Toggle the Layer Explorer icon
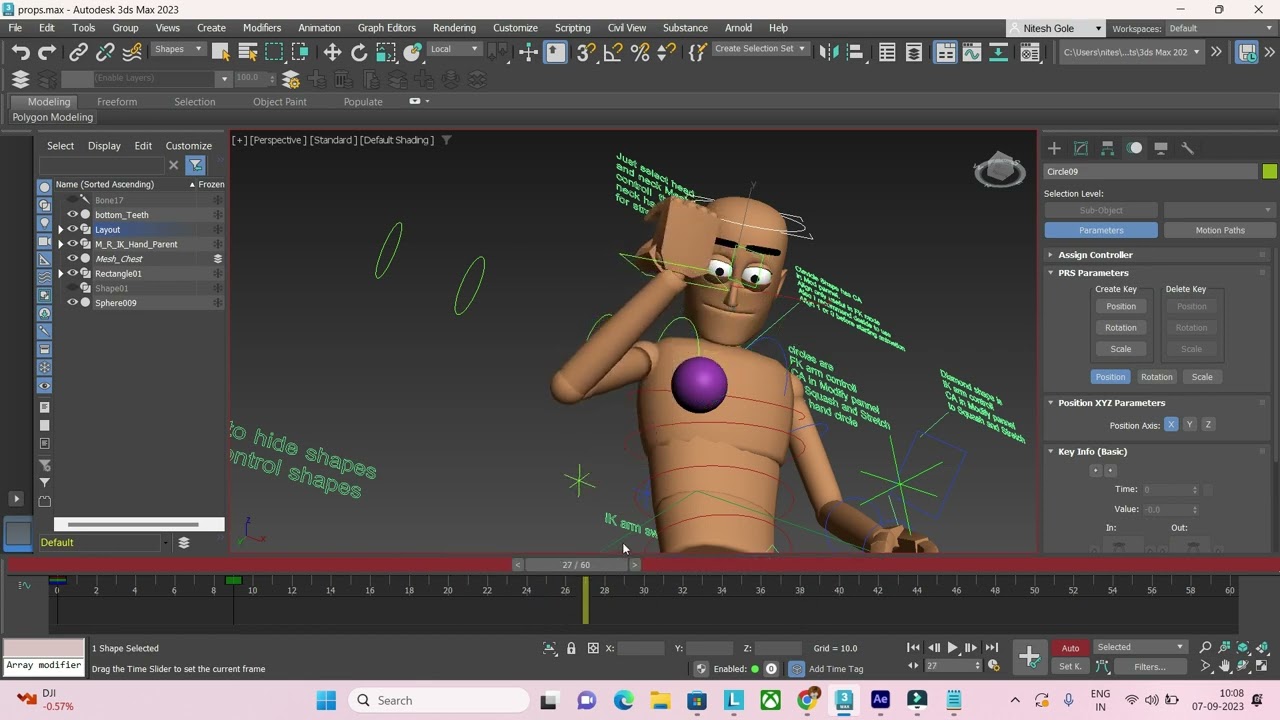 913,53
